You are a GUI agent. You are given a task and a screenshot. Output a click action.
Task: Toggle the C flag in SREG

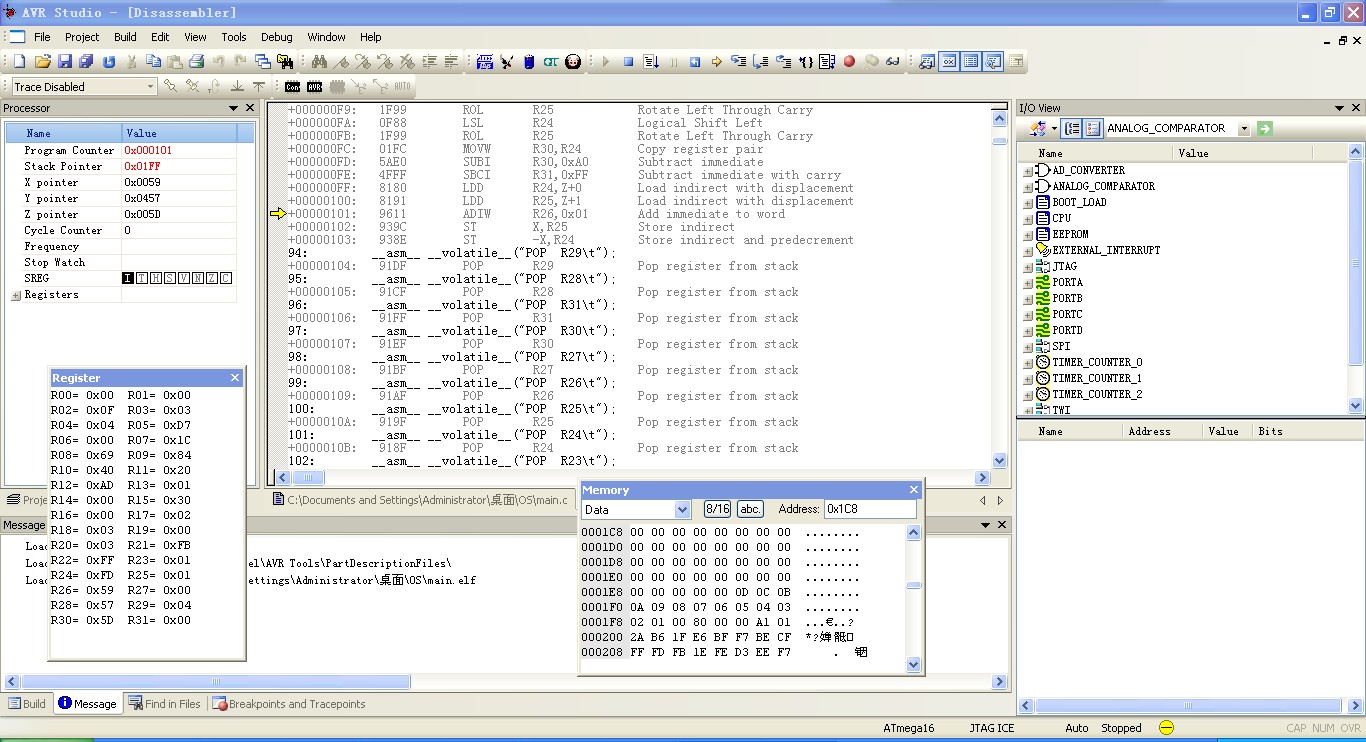(x=226, y=278)
